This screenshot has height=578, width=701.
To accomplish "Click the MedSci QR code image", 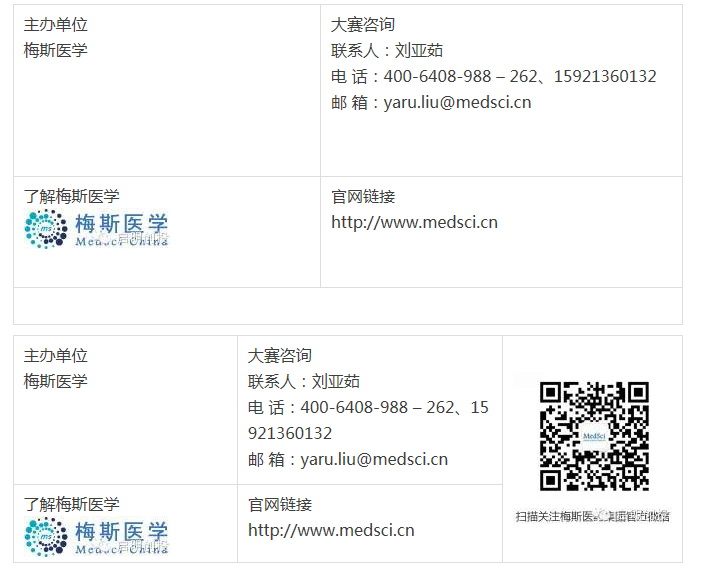I will [594, 436].
